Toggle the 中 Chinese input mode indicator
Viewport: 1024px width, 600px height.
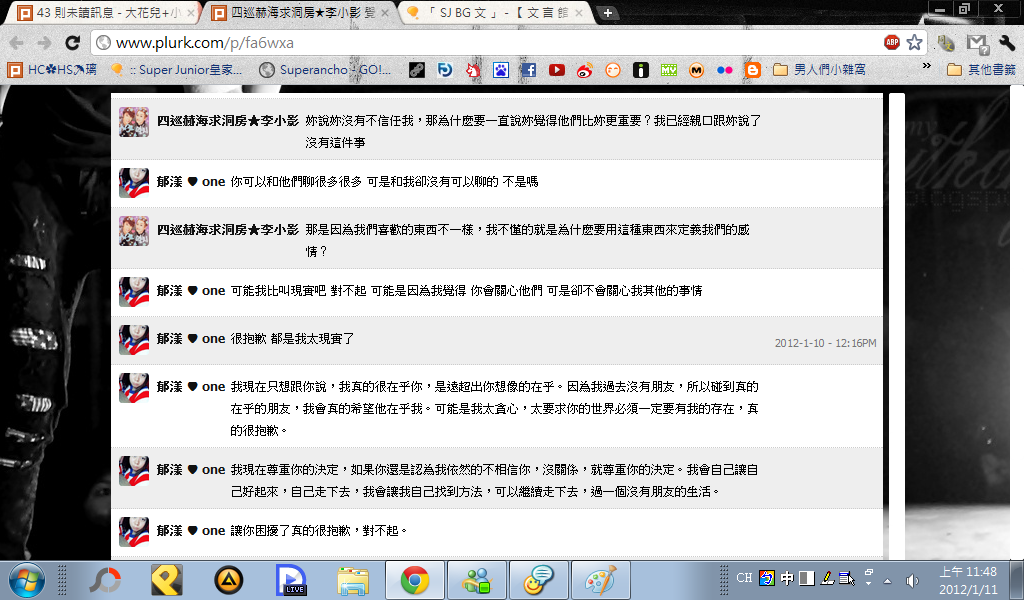coord(787,578)
